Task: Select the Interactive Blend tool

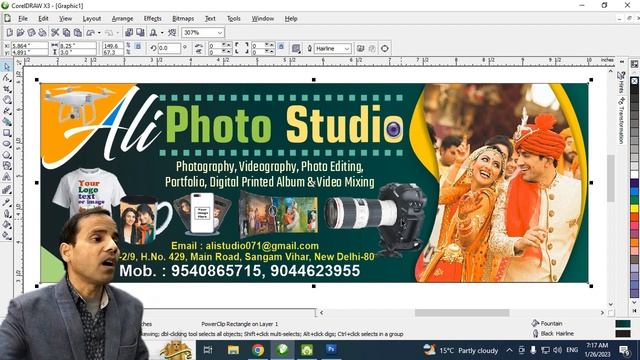Action: point(7,190)
